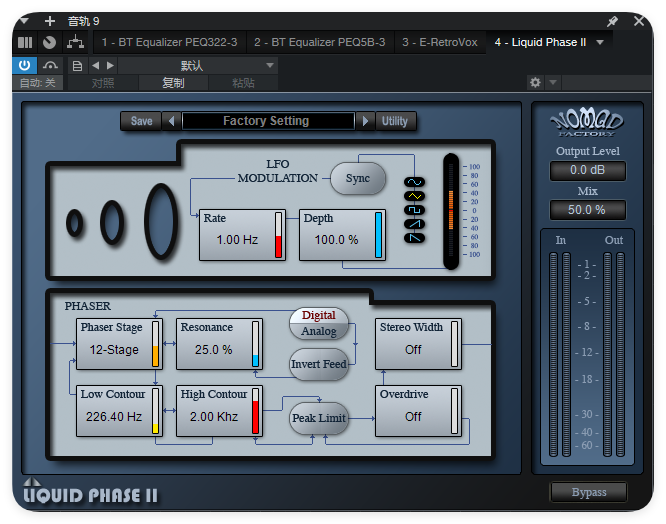The height and width of the screenshot is (524, 666).
Task: Close the plugin window with X
Action: tap(639, 21)
